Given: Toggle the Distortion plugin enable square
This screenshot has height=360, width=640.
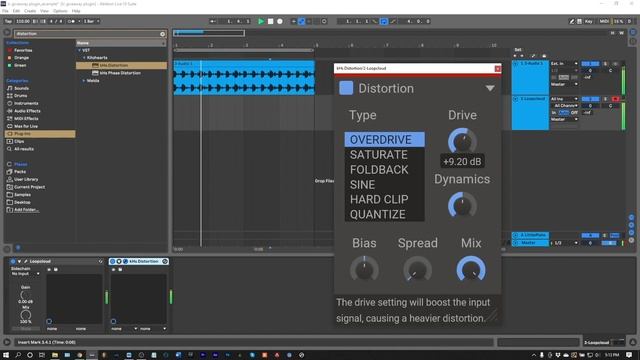Looking at the screenshot, I should coord(346,88).
